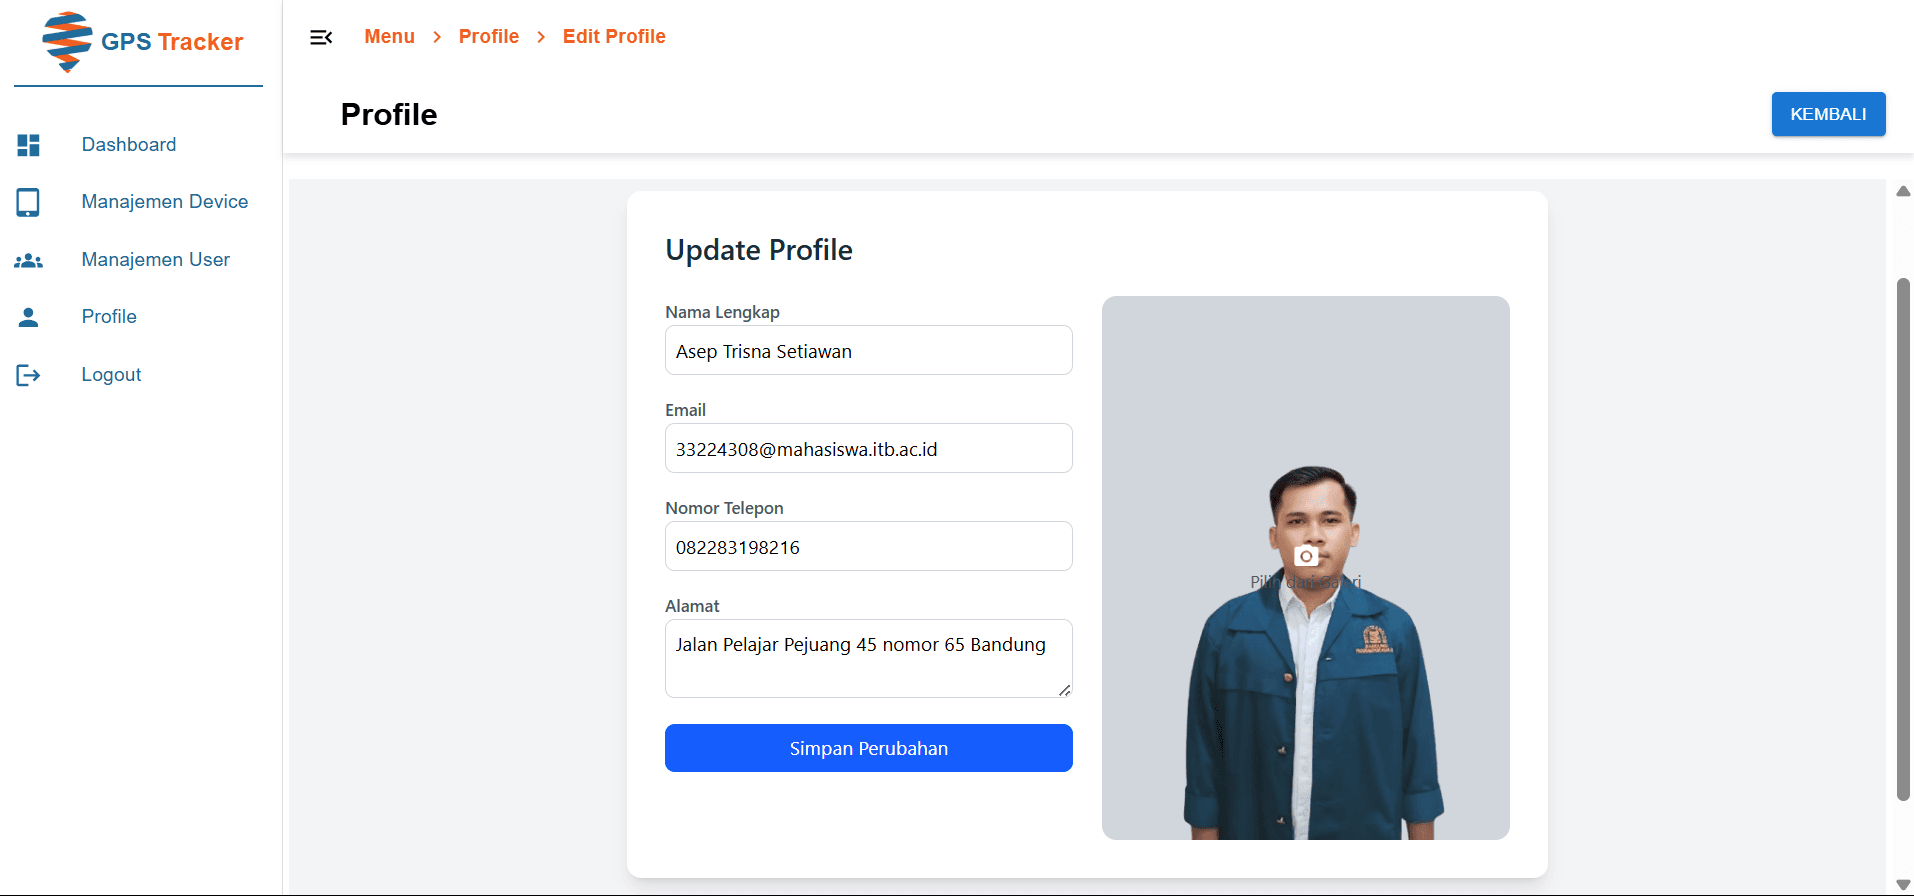Image resolution: width=1914 pixels, height=896 pixels.
Task: Select the Menu breadcrumb link
Action: coord(389,37)
